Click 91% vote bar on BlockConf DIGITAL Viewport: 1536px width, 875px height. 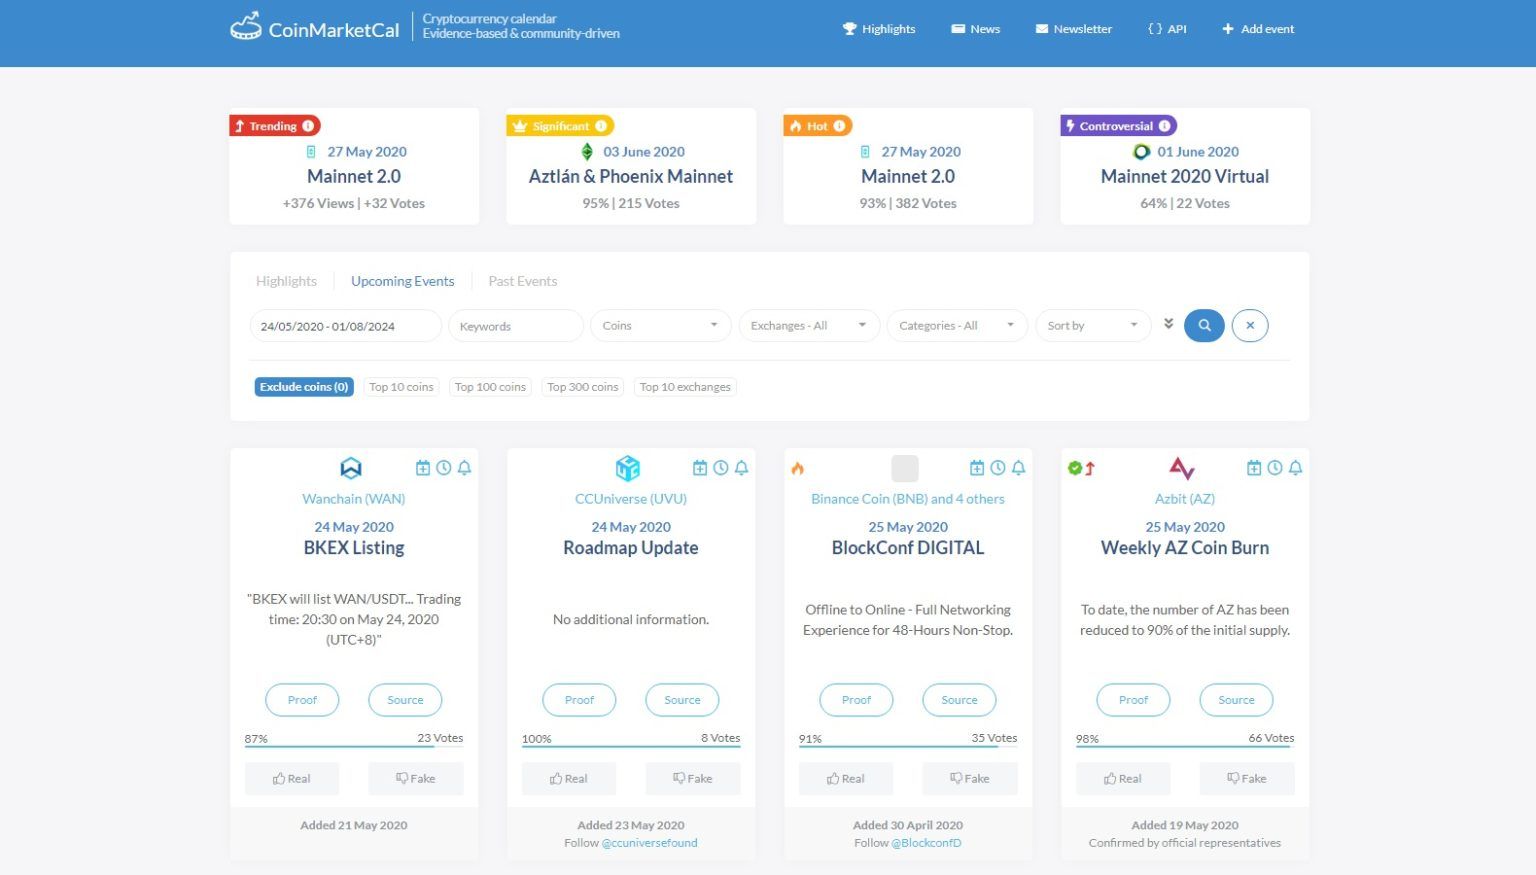908,746
